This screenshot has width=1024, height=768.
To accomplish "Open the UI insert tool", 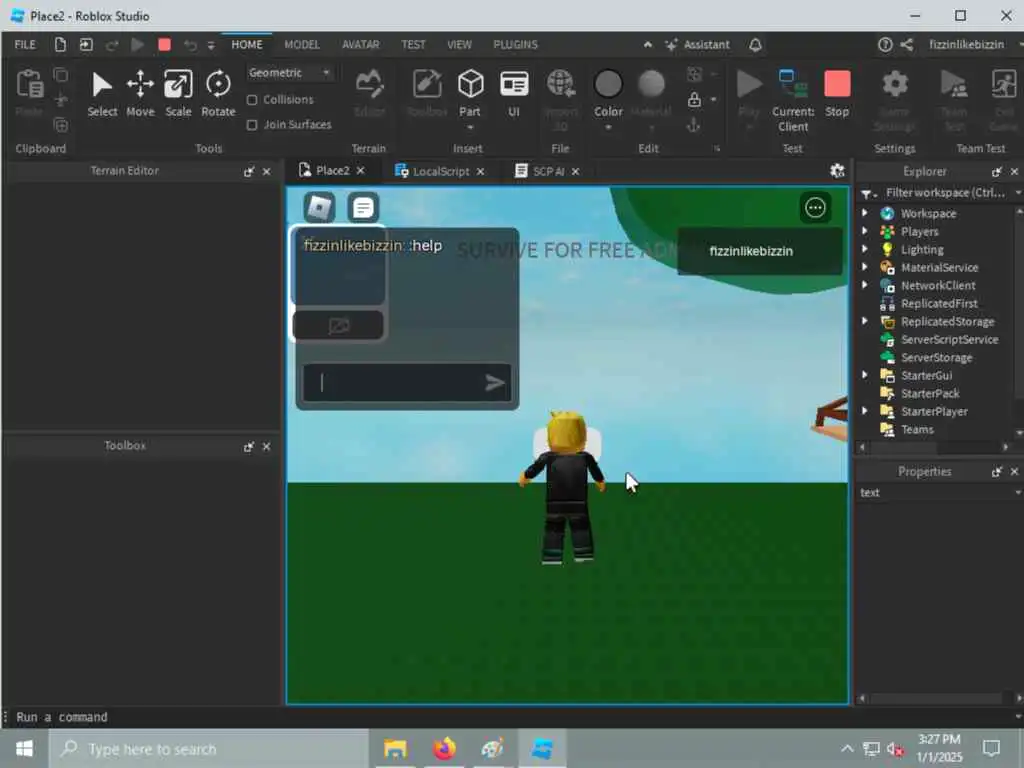I will 514,94.
